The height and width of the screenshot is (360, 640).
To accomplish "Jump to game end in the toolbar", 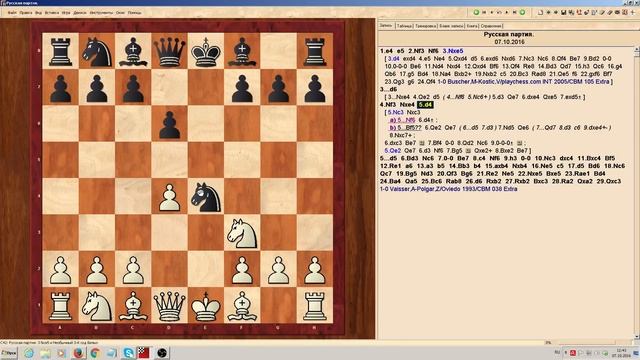I will [x=514, y=13].
